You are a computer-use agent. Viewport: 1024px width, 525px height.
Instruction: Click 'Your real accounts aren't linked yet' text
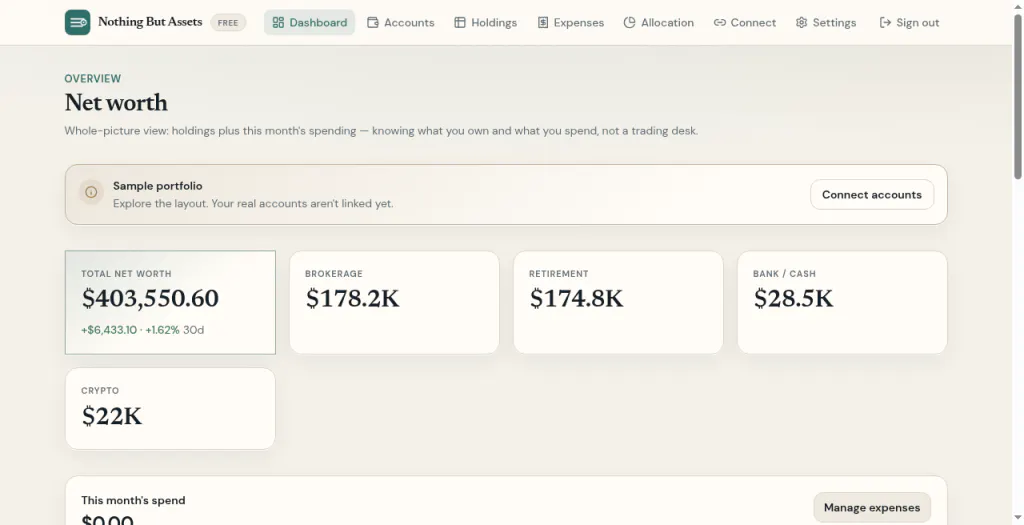[302, 203]
